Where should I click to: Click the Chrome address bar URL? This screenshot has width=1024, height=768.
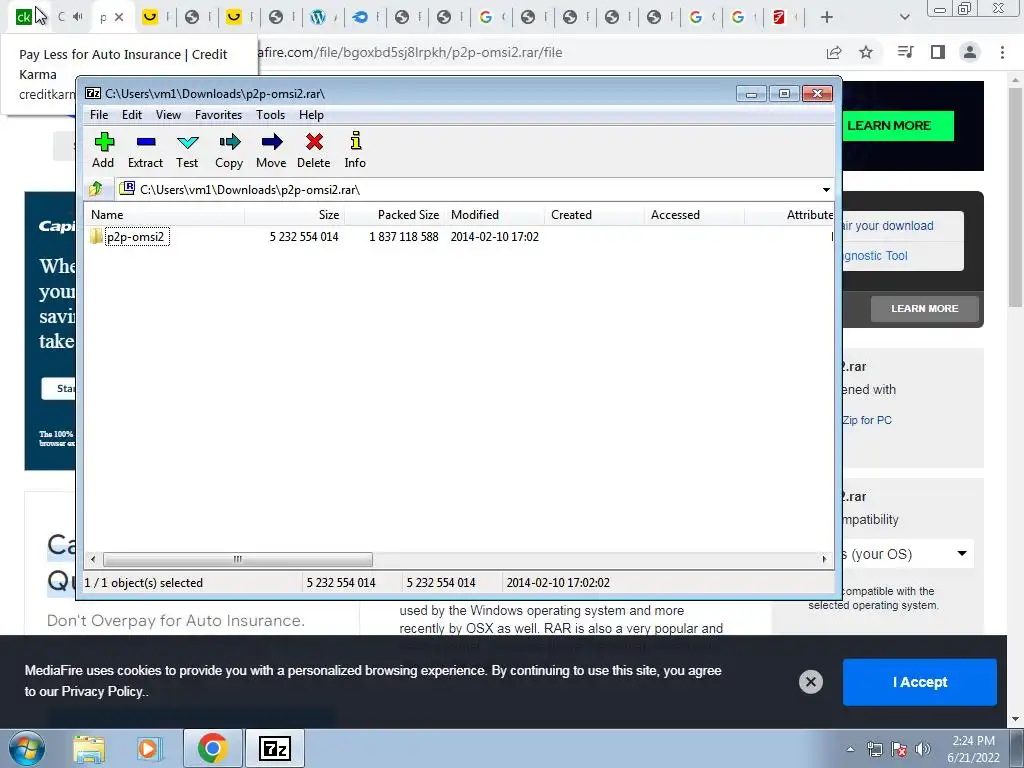tap(410, 52)
